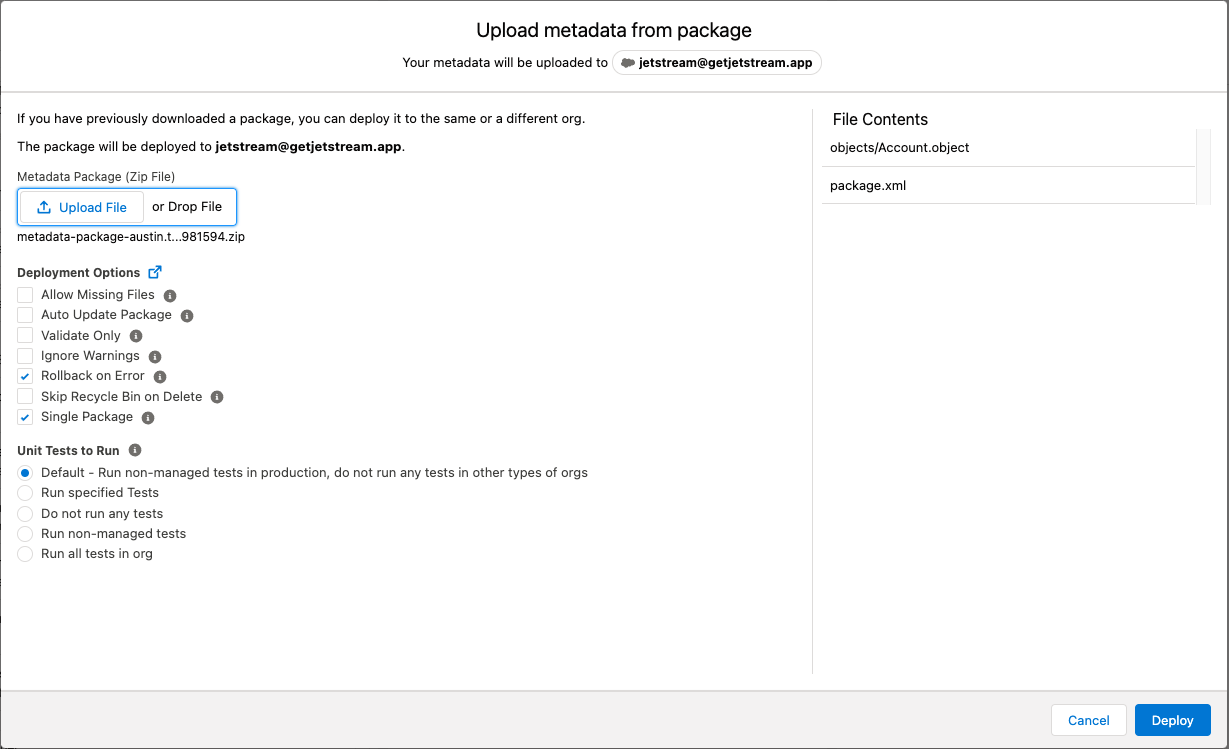The image size is (1229, 749).
Task: Select objects/Account.object in File Contents
Action: click(x=1008, y=148)
